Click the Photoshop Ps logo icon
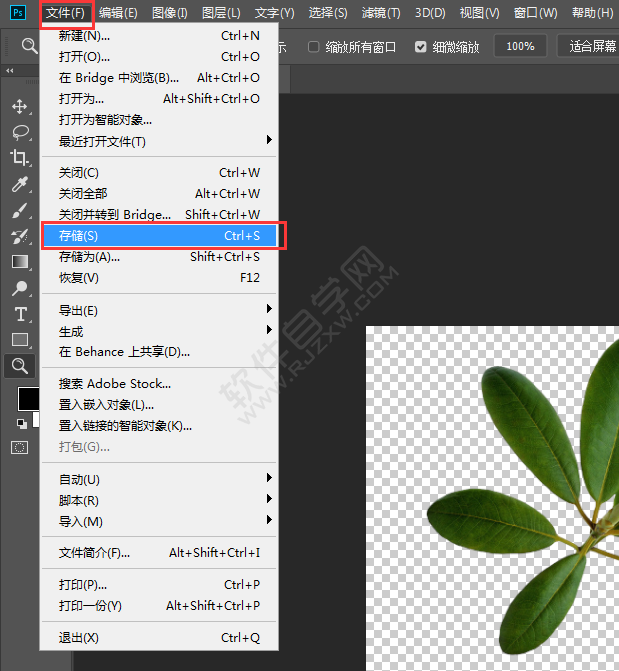Viewport: 619px width, 671px height. pyautogui.click(x=18, y=12)
